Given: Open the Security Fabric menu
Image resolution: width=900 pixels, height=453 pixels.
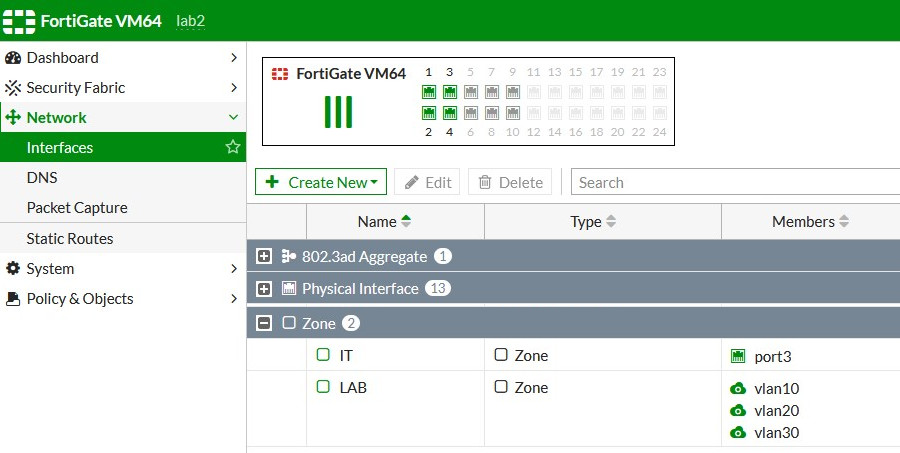Looking at the screenshot, I should pyautogui.click(x=123, y=87).
